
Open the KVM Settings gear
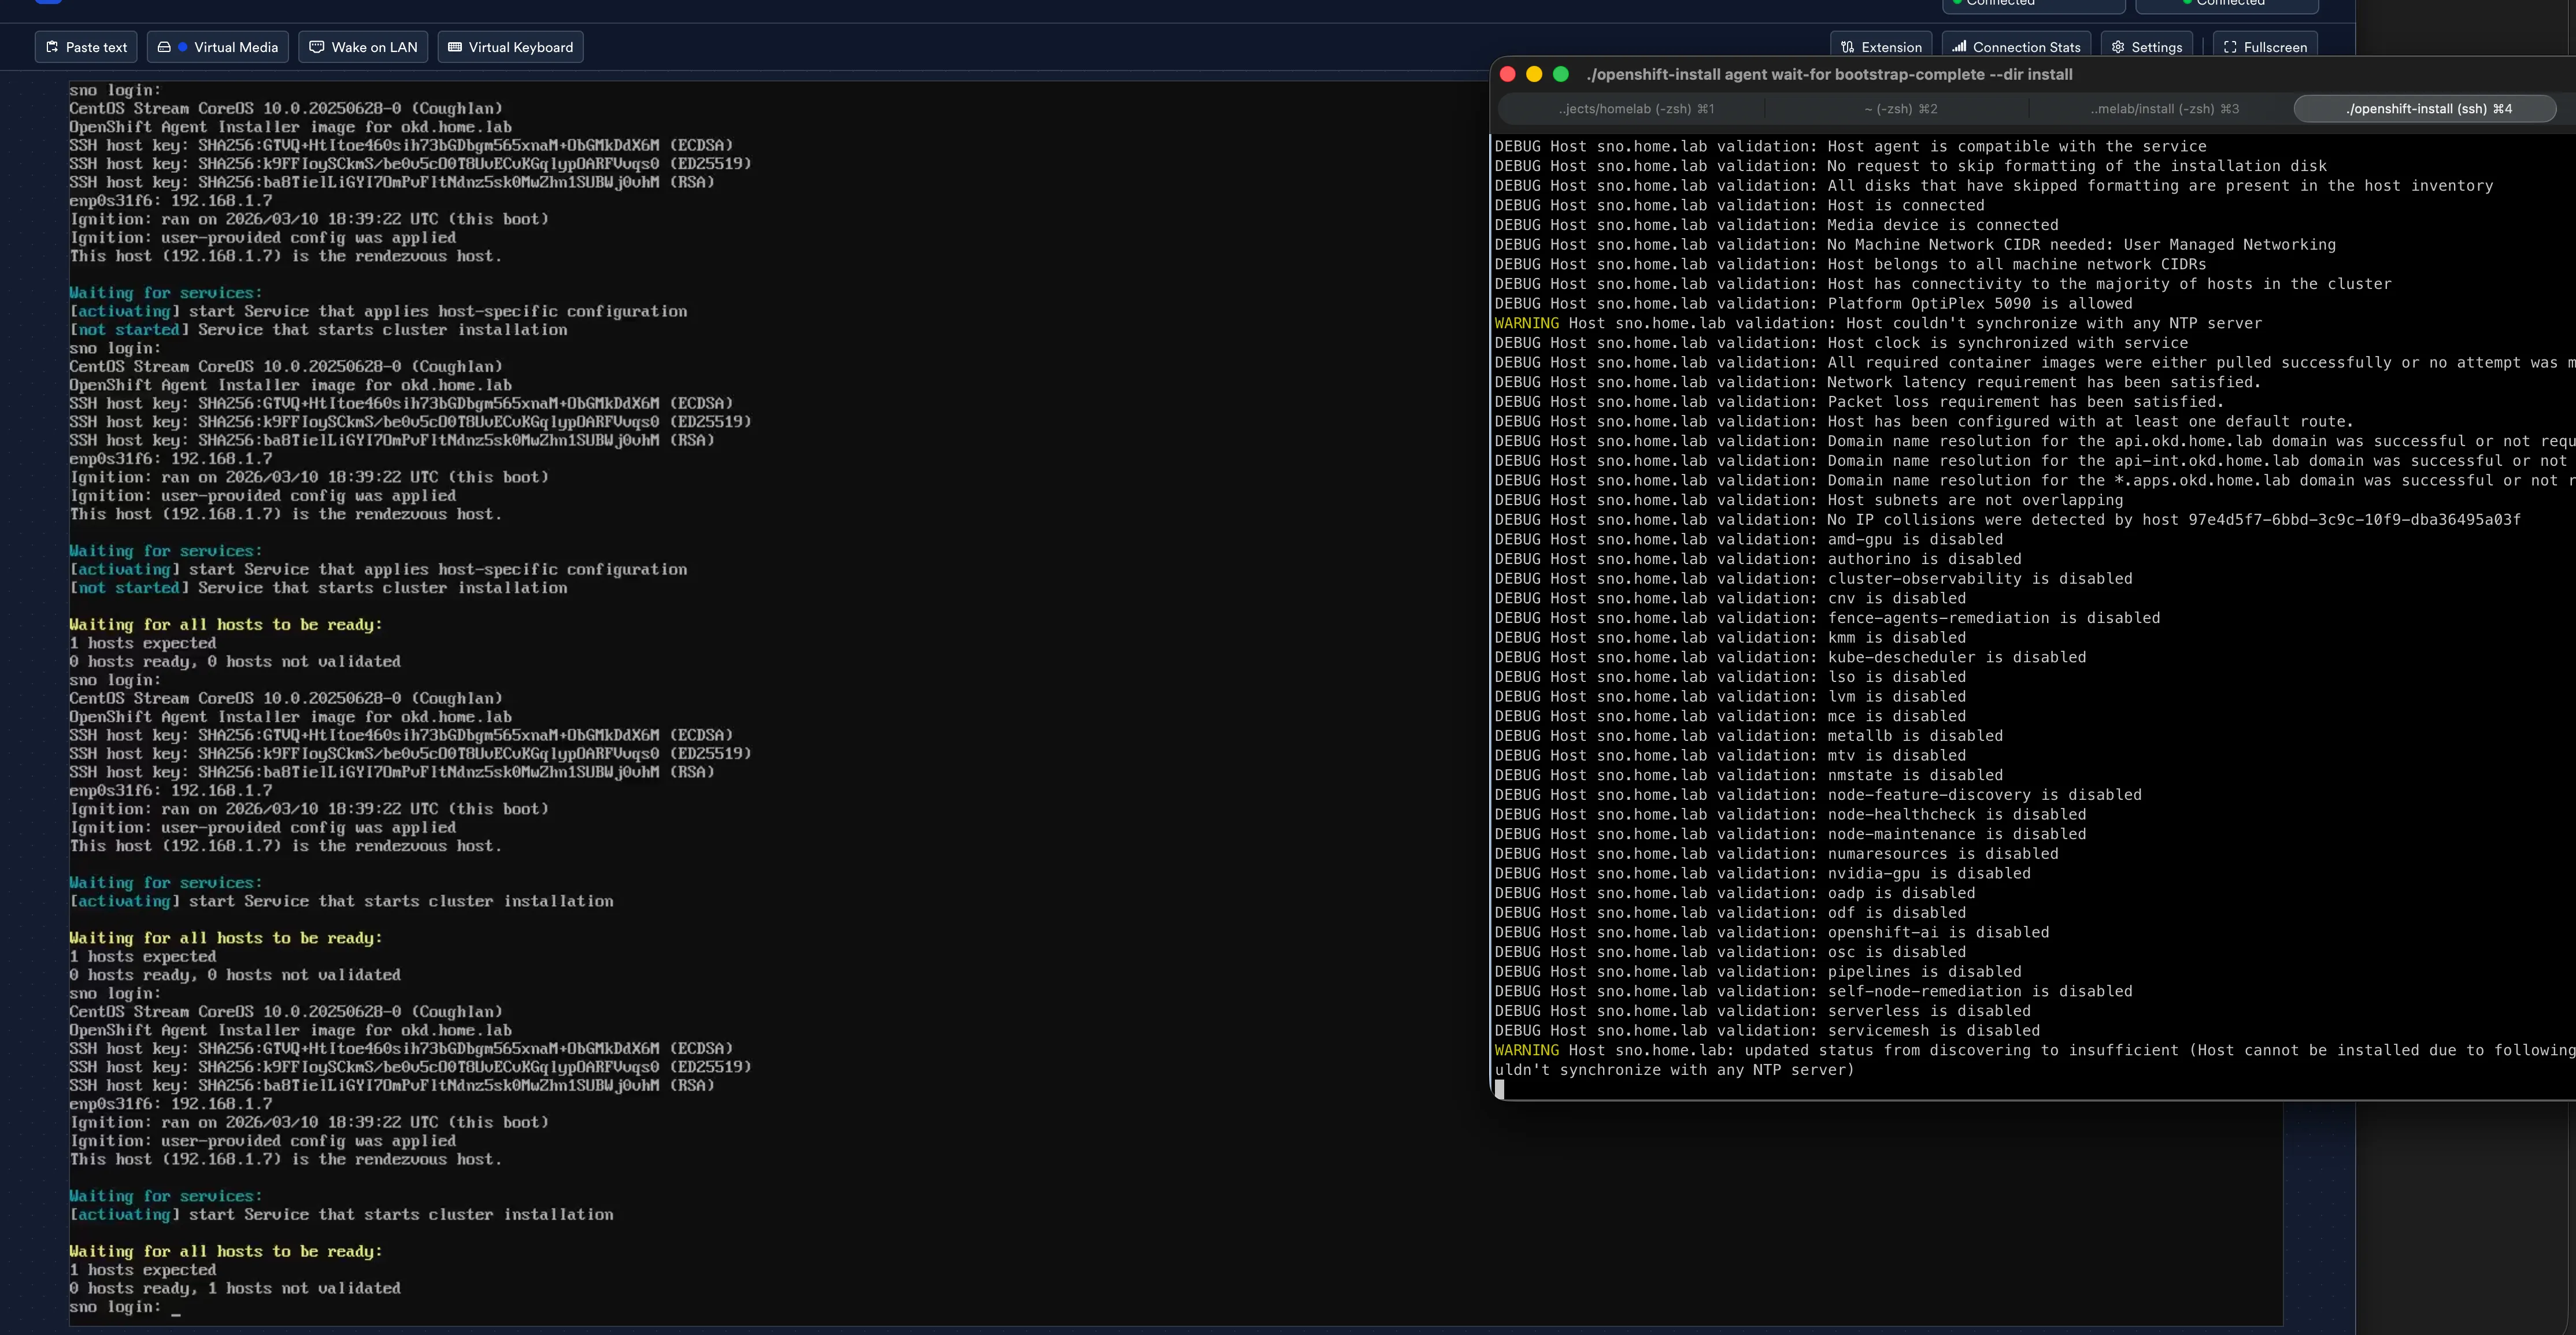tap(2147, 47)
